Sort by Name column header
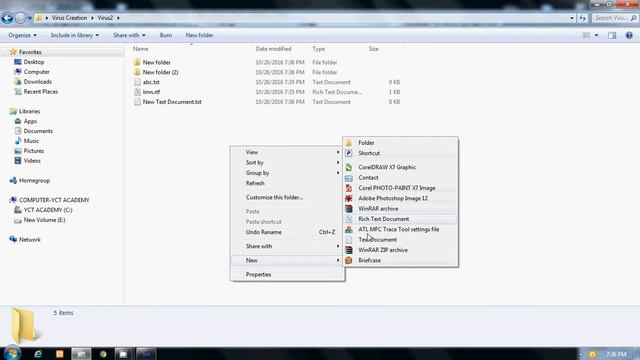This screenshot has width=640, height=360. point(140,49)
